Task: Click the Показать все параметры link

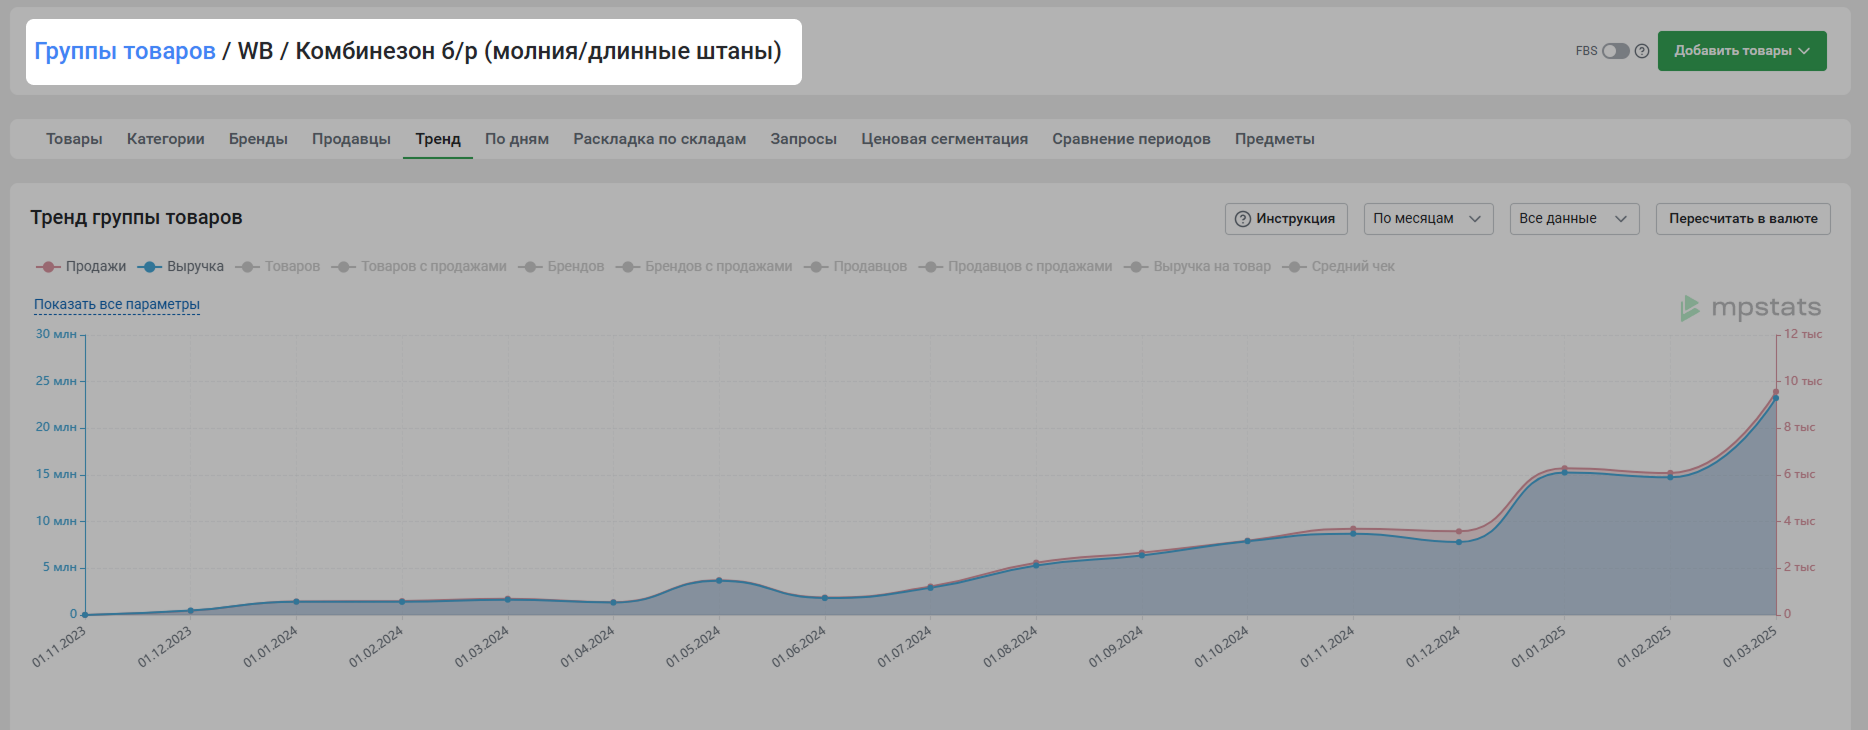Action: 117,305
